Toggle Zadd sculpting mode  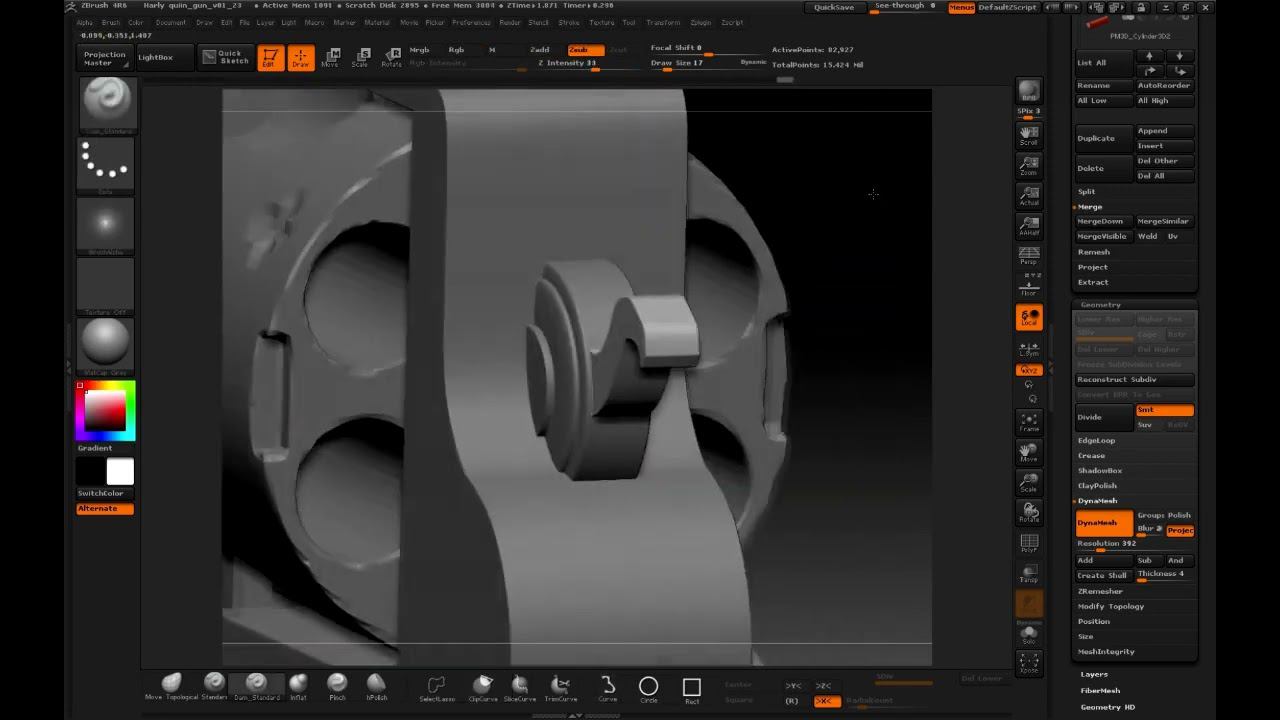tap(540, 50)
